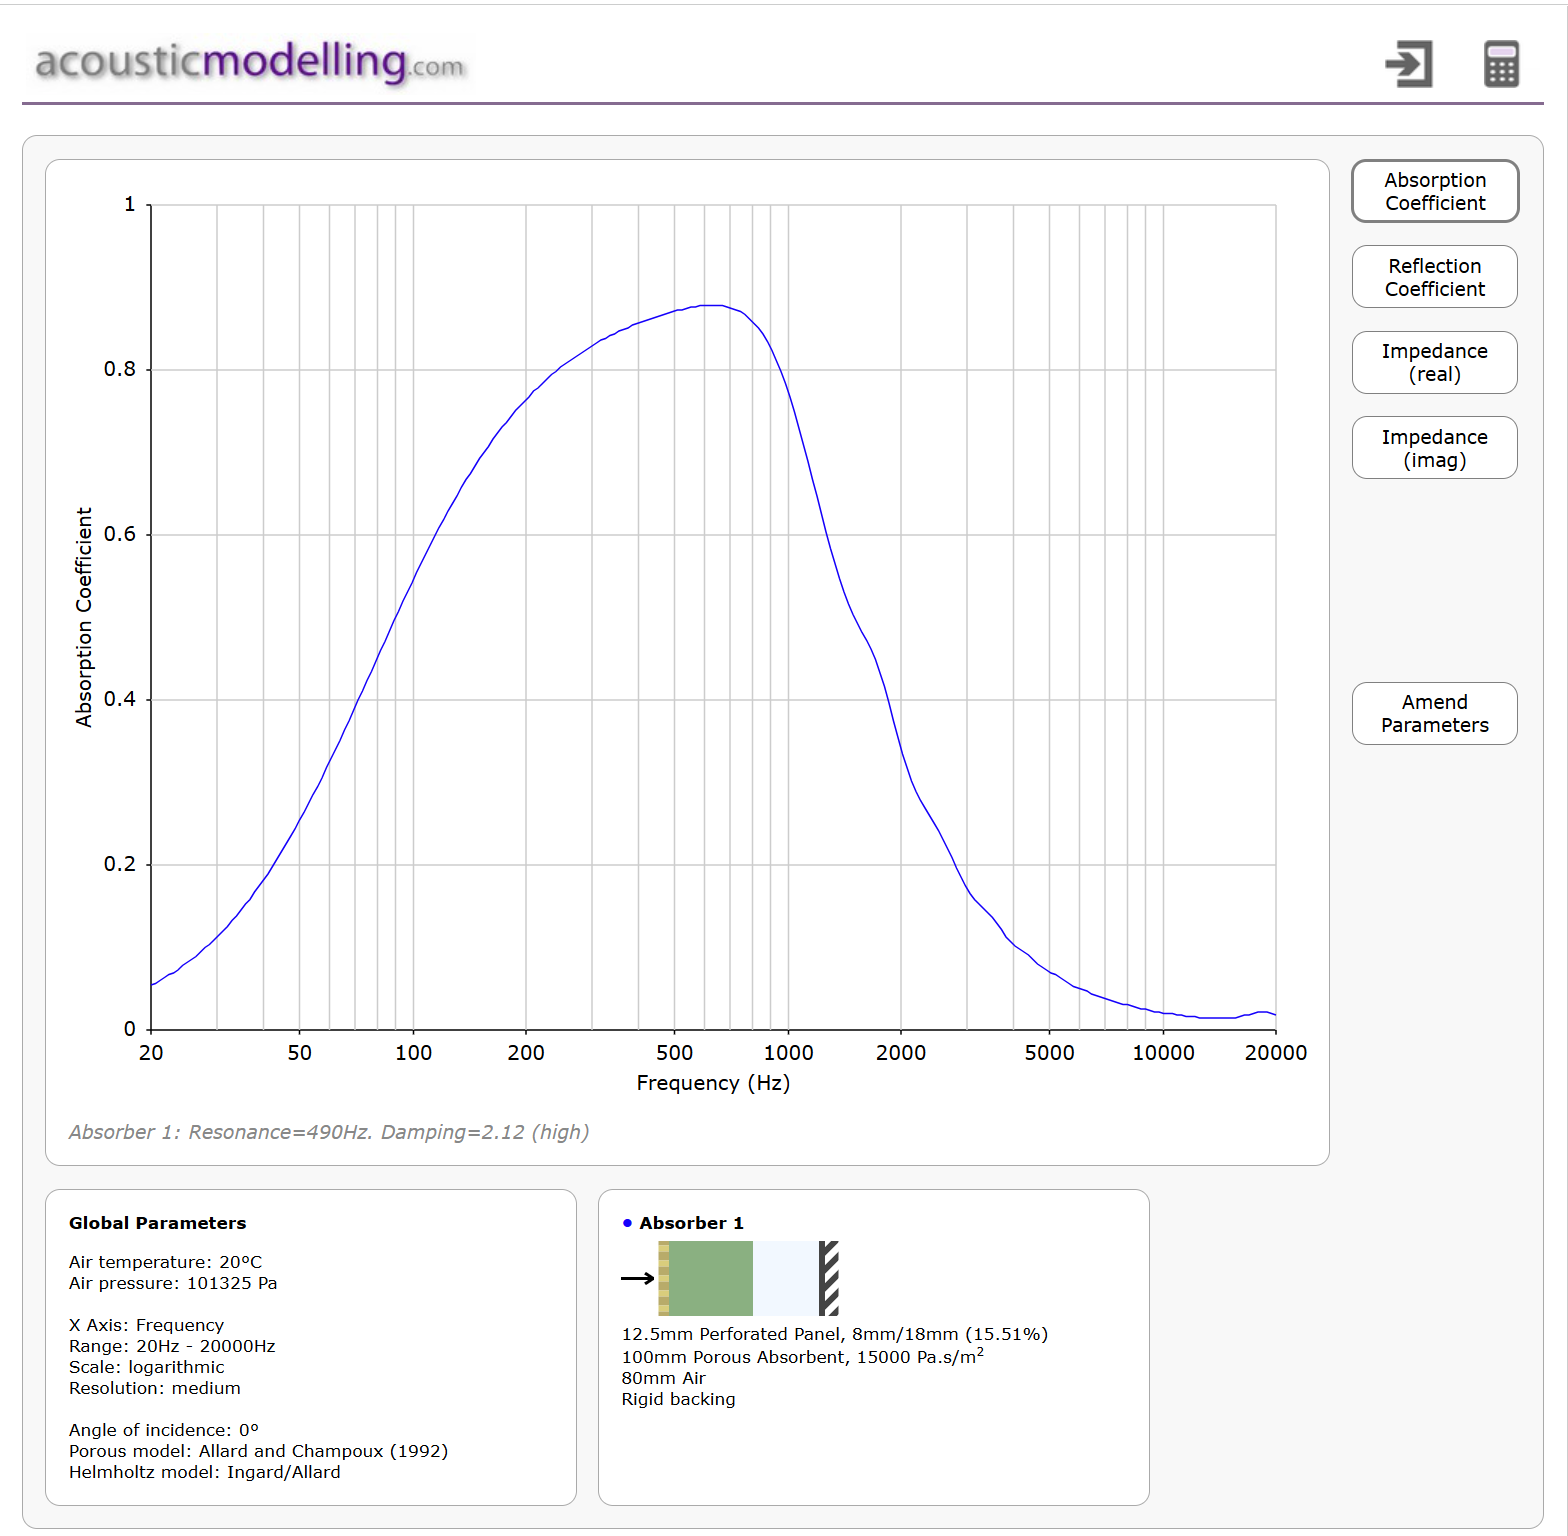1568x1536 pixels.
Task: Show the Impedance (real) graph
Action: (1434, 362)
